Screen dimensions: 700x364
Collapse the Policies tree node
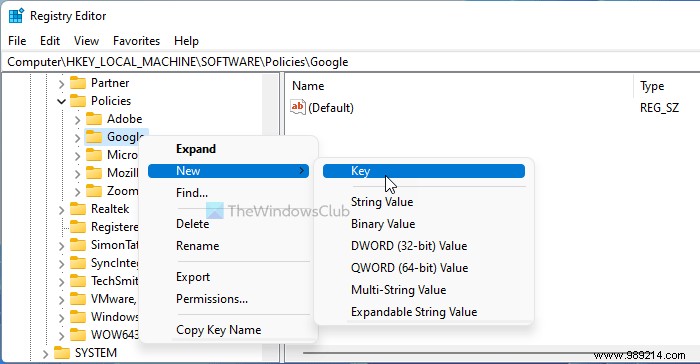click(61, 101)
